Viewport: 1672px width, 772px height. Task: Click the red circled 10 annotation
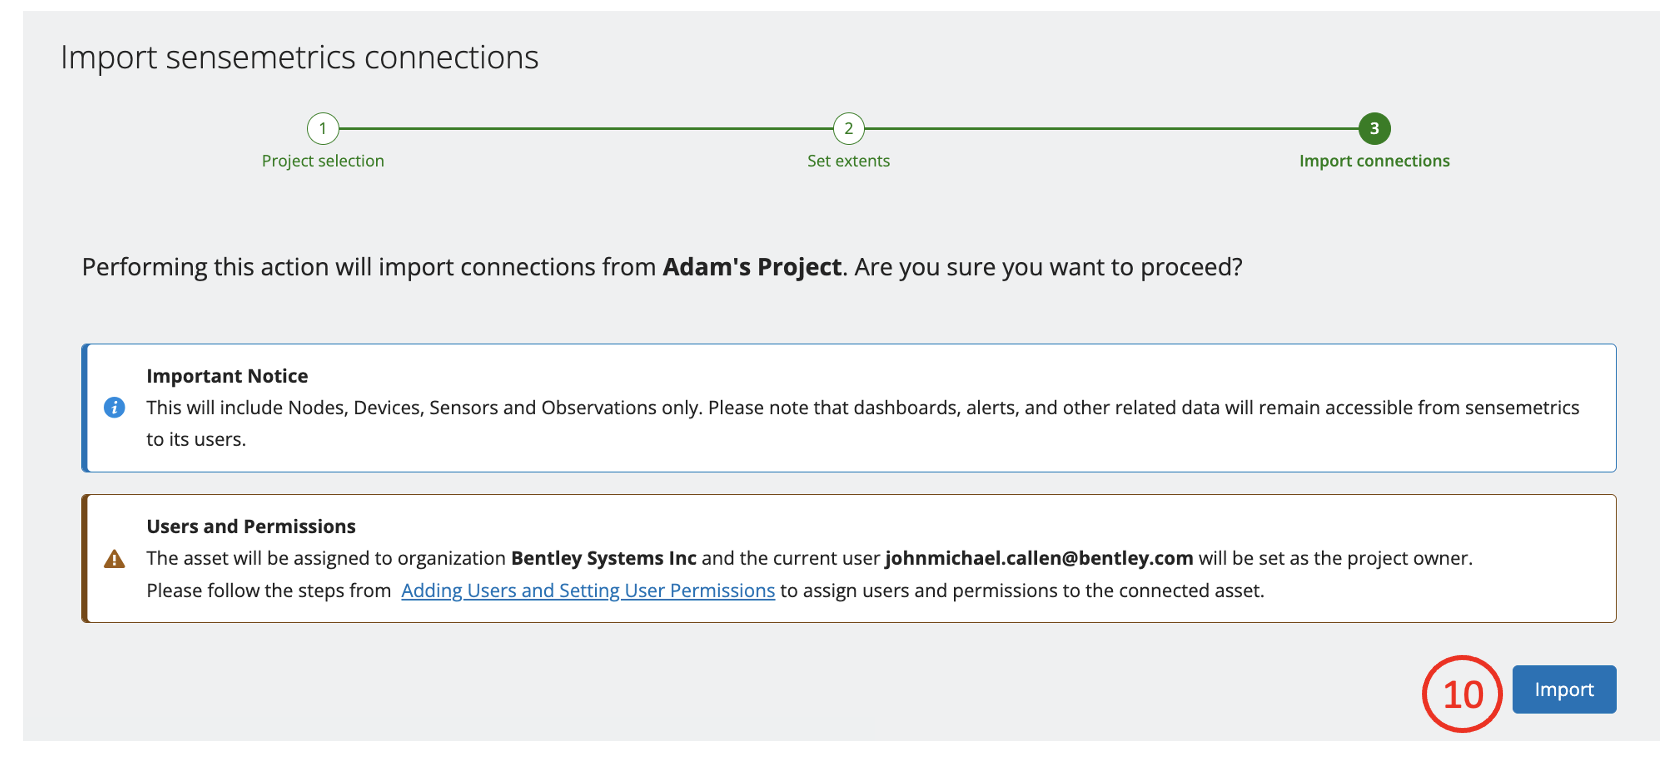1462,694
